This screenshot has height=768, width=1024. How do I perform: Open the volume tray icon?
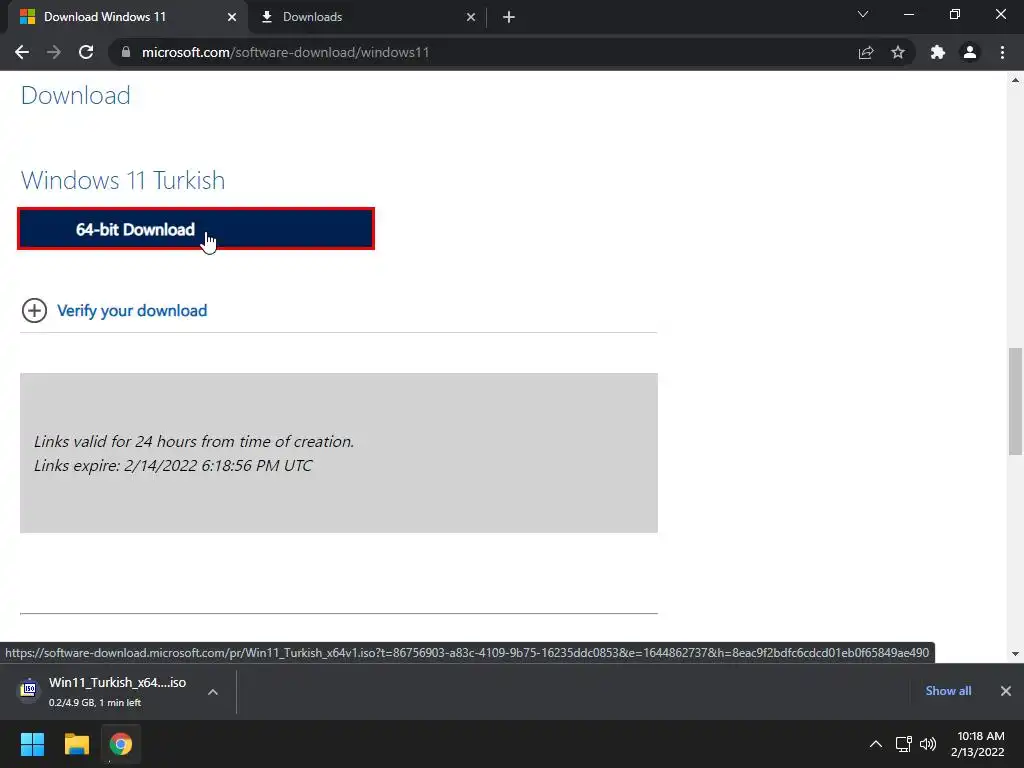(x=927, y=744)
